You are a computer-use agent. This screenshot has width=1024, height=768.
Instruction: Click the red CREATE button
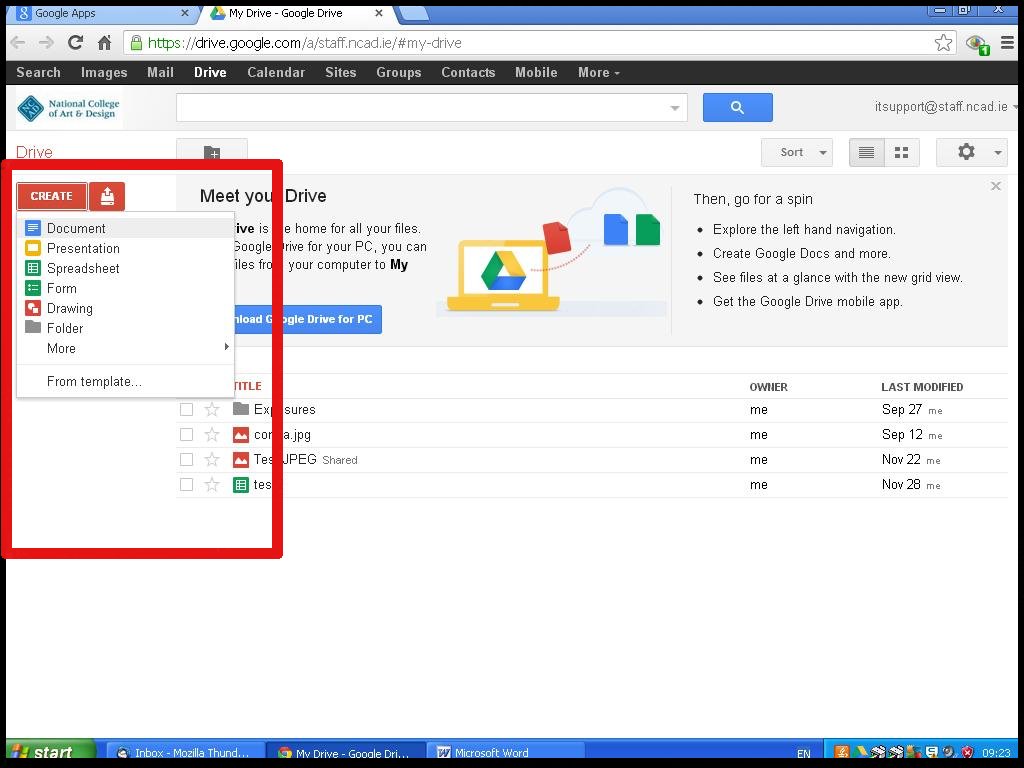point(52,196)
